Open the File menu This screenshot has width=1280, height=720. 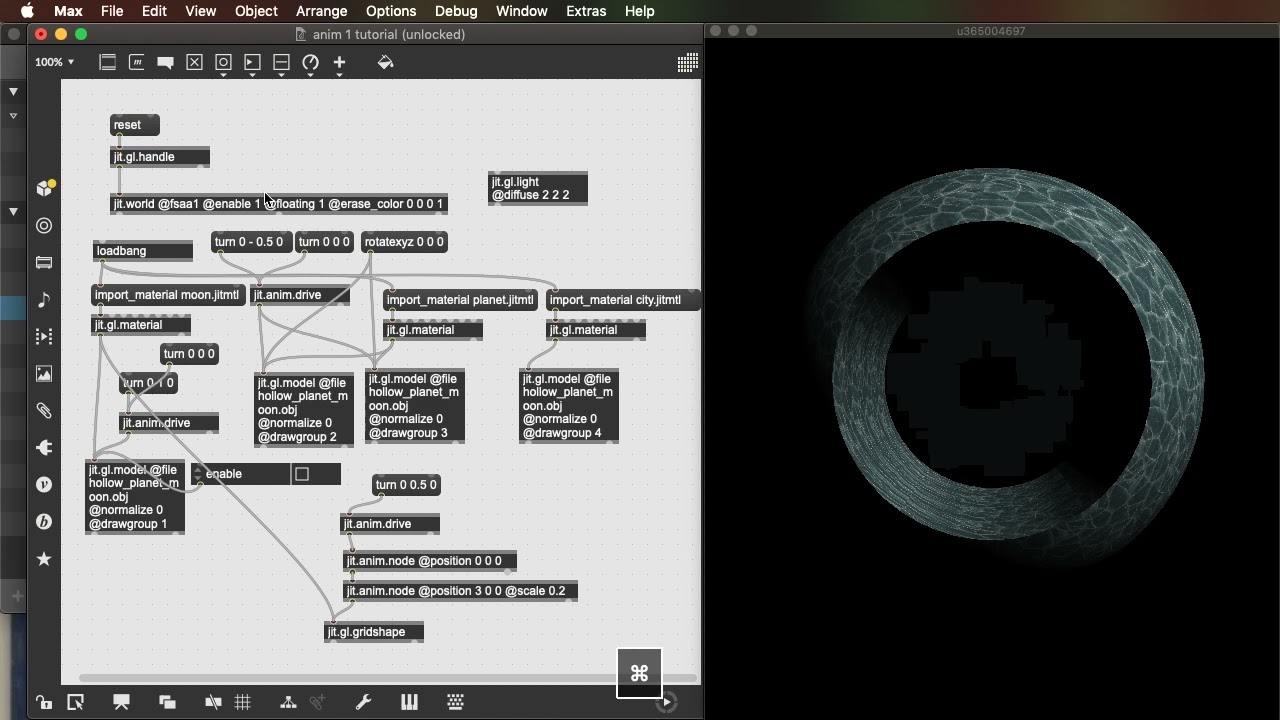point(112,11)
